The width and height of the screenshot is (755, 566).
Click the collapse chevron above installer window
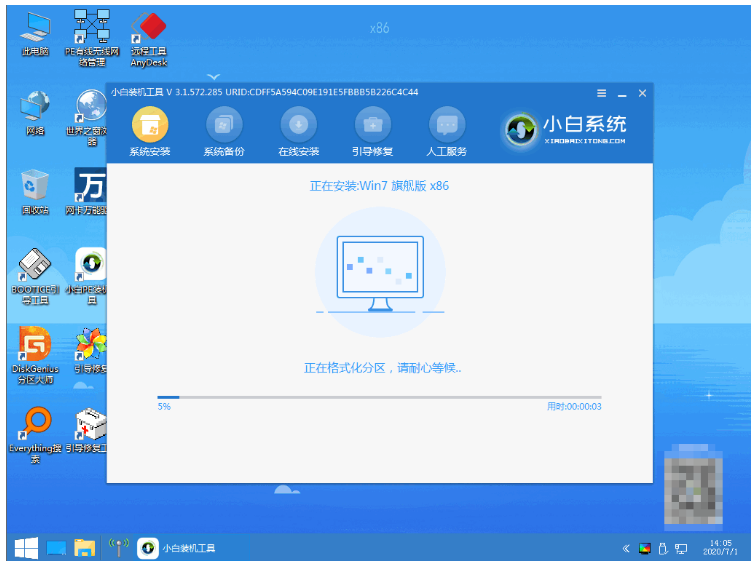coord(213,77)
